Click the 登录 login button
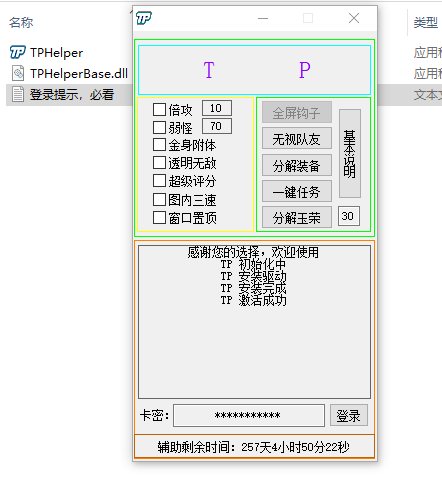This screenshot has width=442, height=478. pyautogui.click(x=349, y=415)
